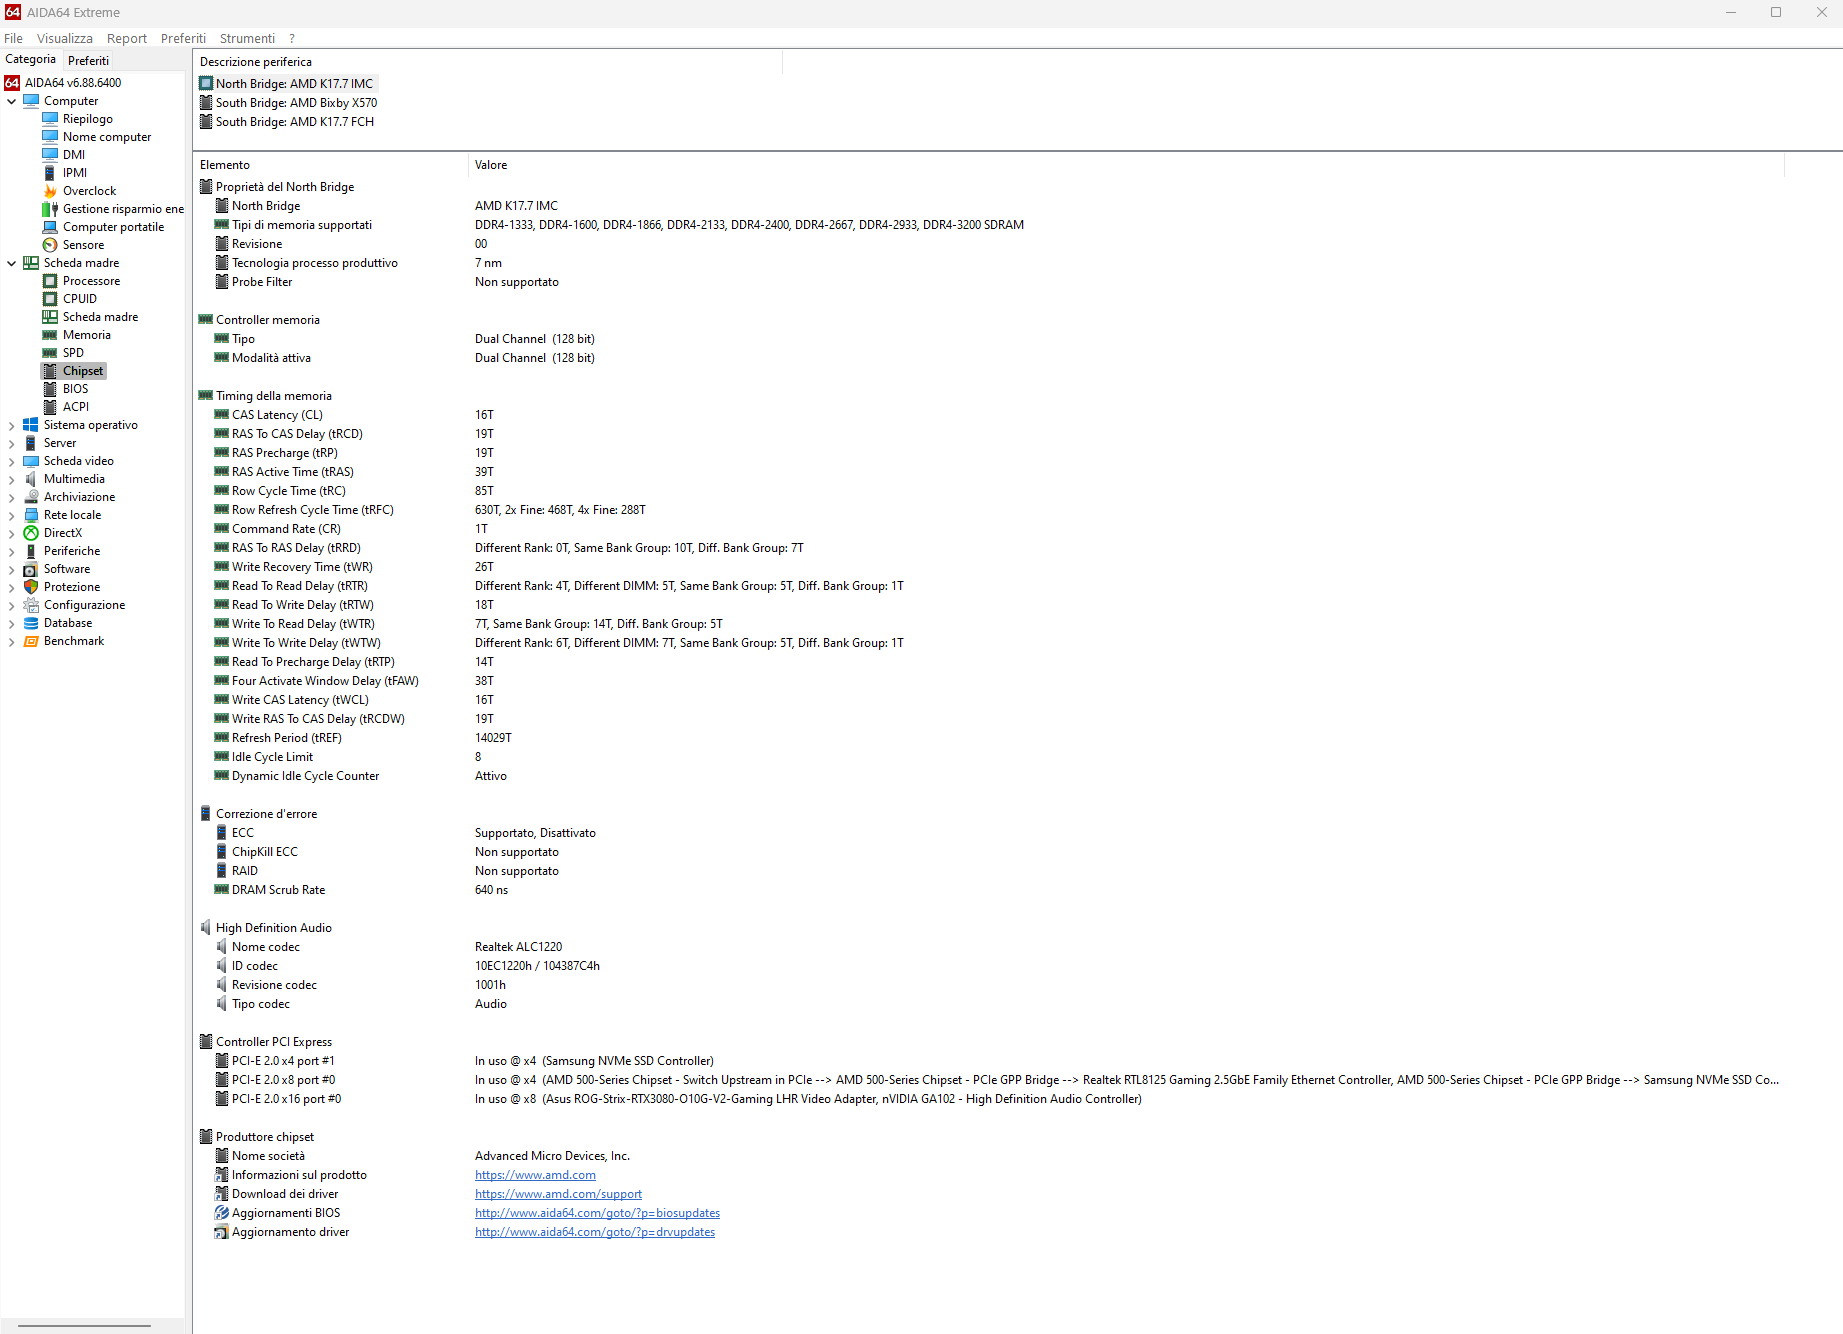Open the Visualizza menu
The image size is (1843, 1334).
[65, 38]
